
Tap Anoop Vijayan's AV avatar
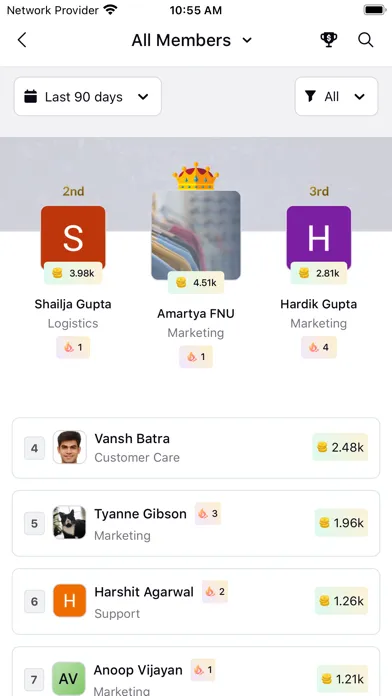[69, 679]
